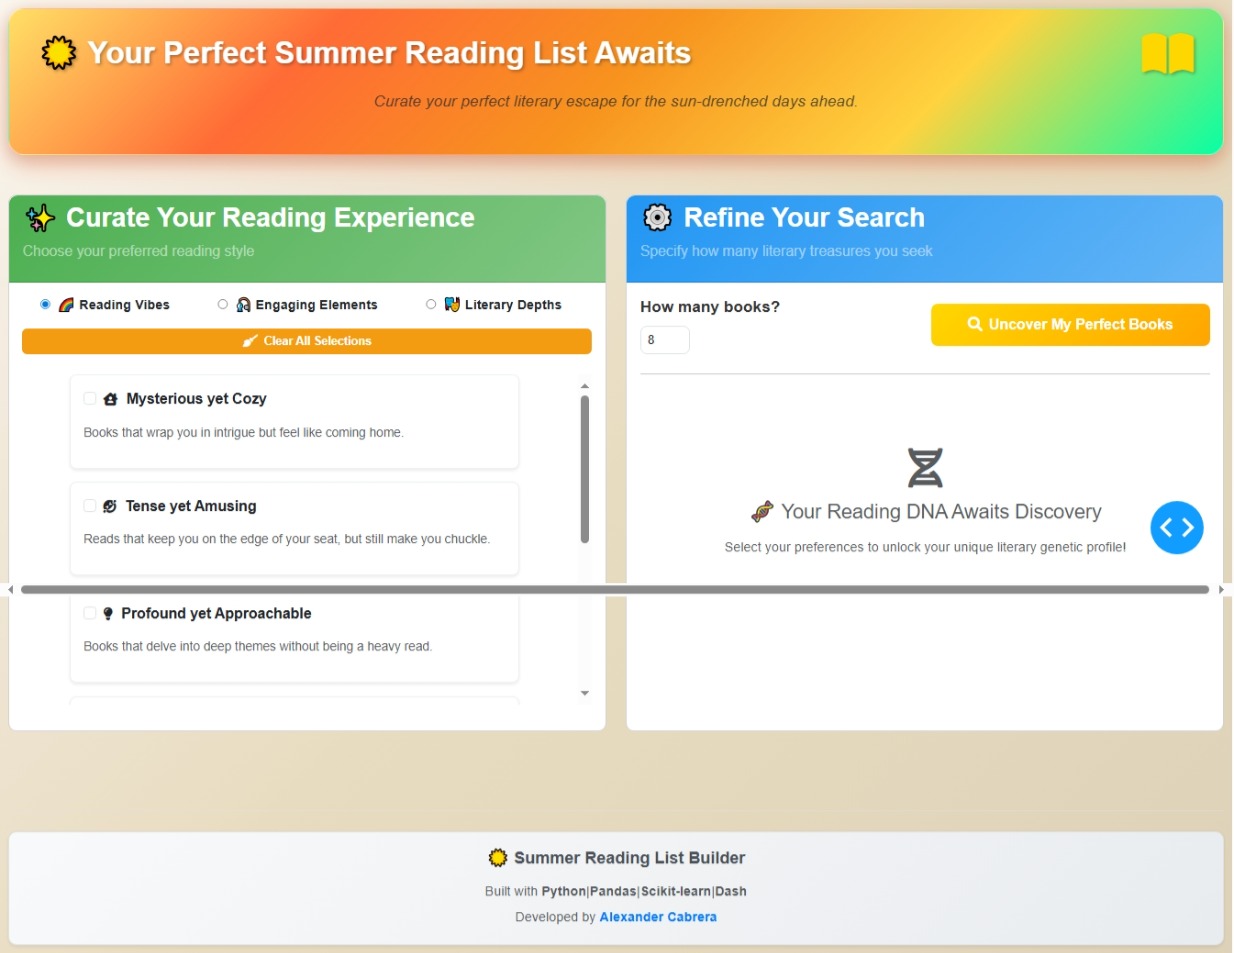Tick the Tense yet Amusing checkbox
Image resolution: width=1234 pixels, height=953 pixels.
[90, 506]
